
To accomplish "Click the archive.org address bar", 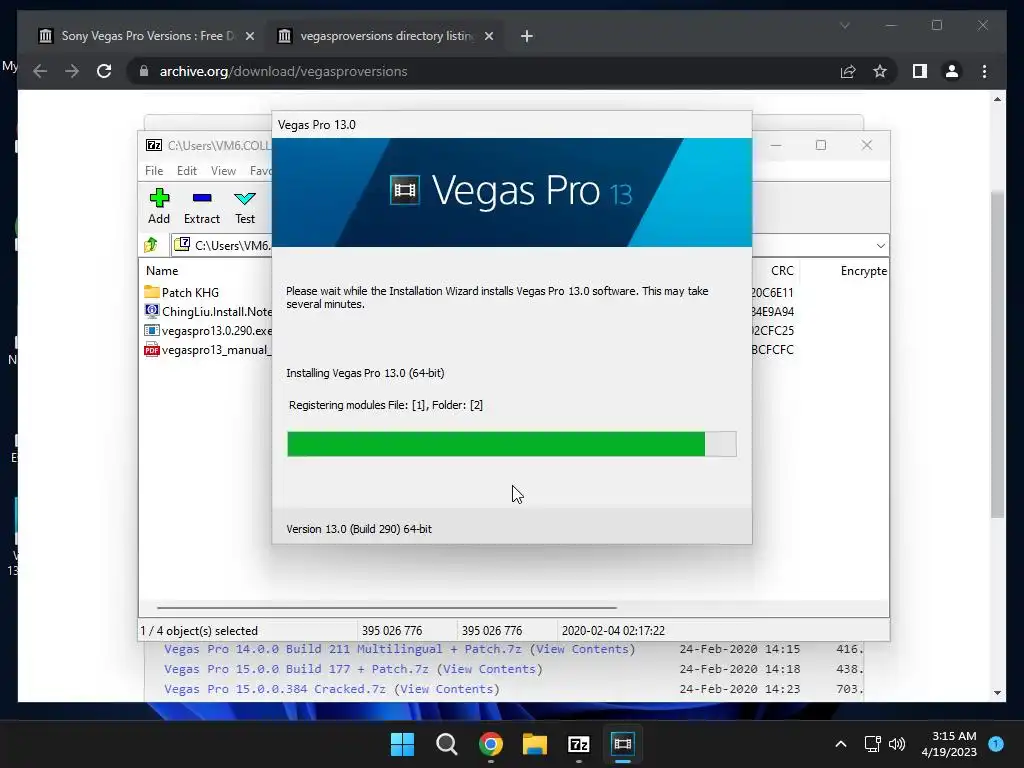I will coord(483,71).
